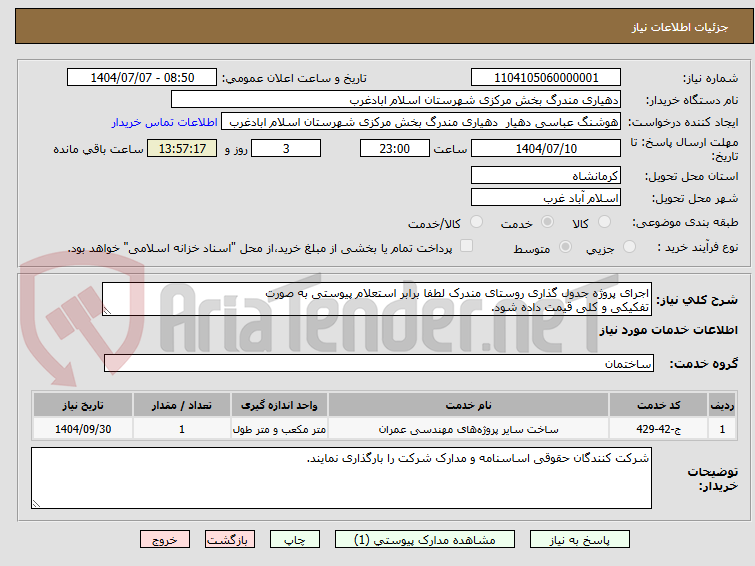Image resolution: width=755 pixels, height=566 pixels.
Task: Select the متوسط purchase type radio
Action: [x=565, y=247]
